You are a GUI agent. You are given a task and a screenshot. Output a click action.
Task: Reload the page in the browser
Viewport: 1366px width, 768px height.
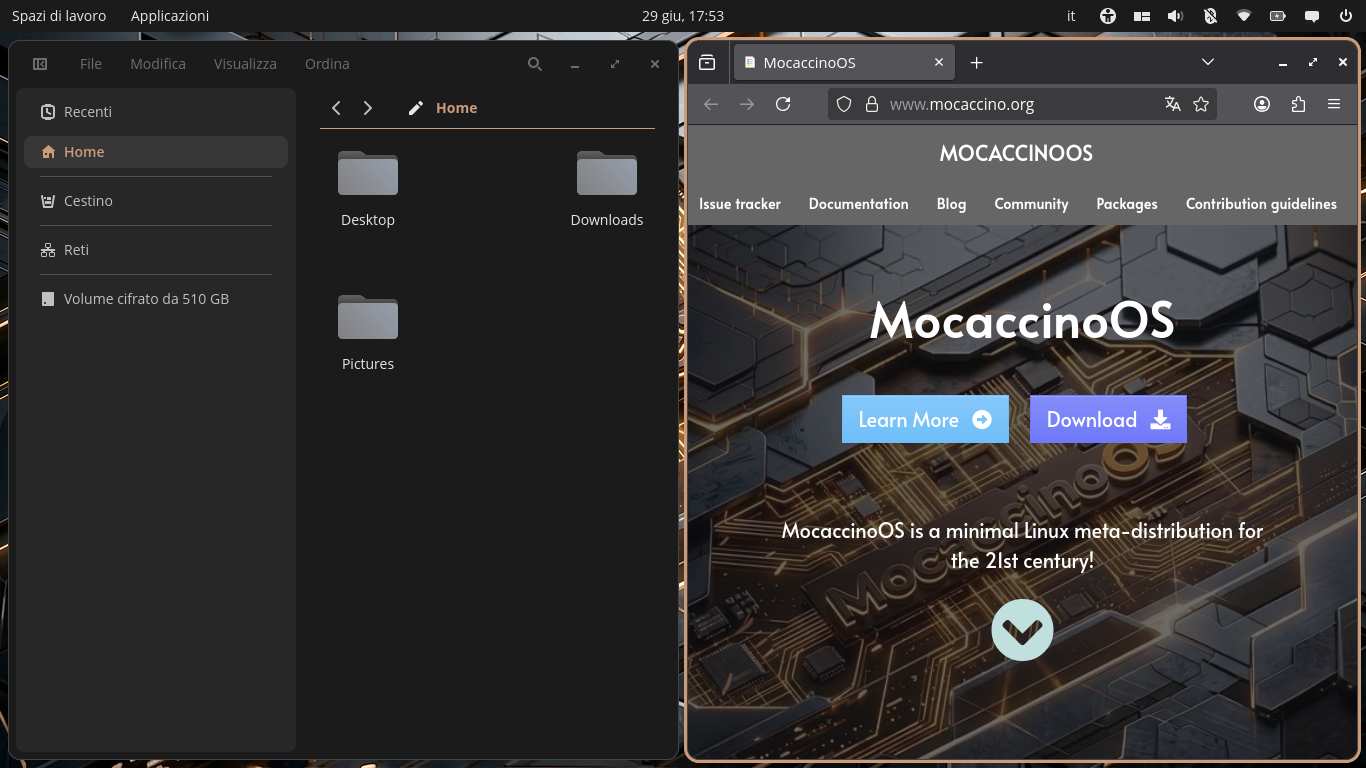pyautogui.click(x=783, y=104)
